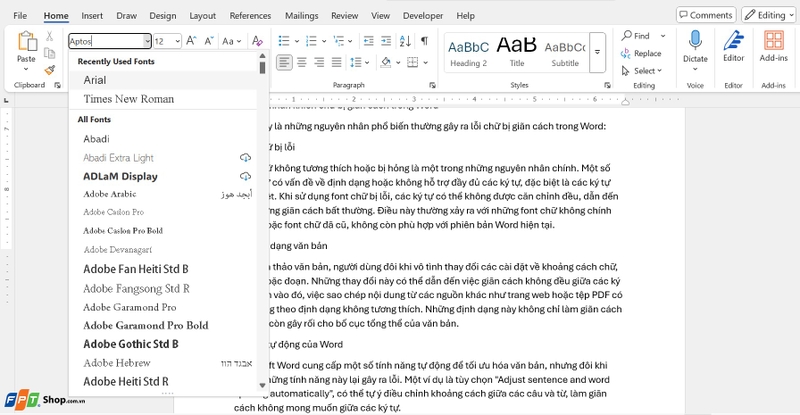Open the Mailings tab
The height and width of the screenshot is (415, 800).
pyautogui.click(x=302, y=16)
